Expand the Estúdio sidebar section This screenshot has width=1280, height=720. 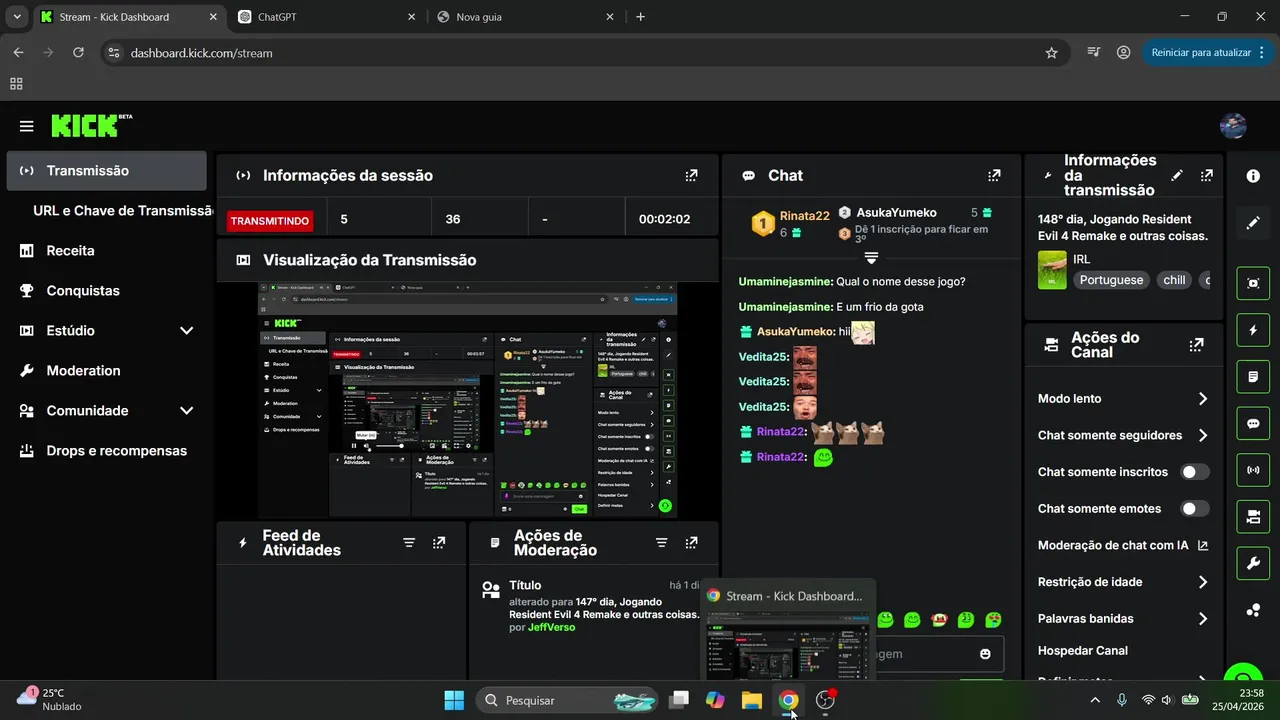tap(186, 330)
